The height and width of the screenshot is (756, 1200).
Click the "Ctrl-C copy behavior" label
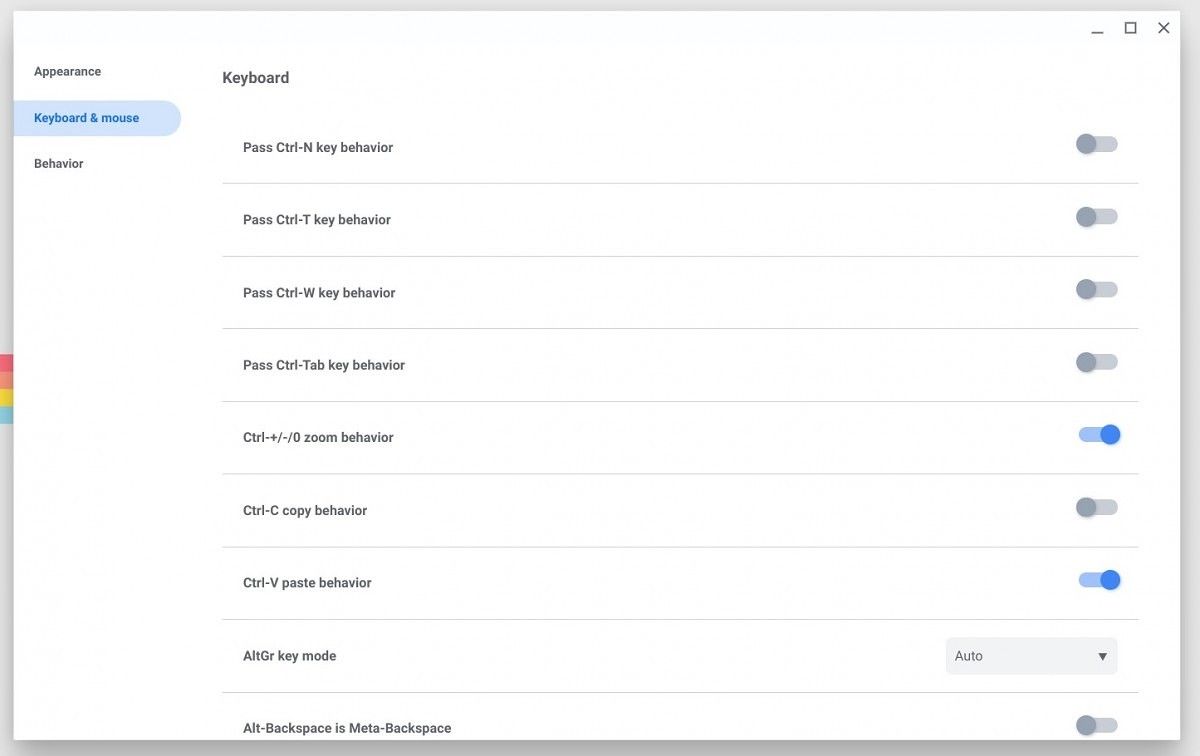305,511
